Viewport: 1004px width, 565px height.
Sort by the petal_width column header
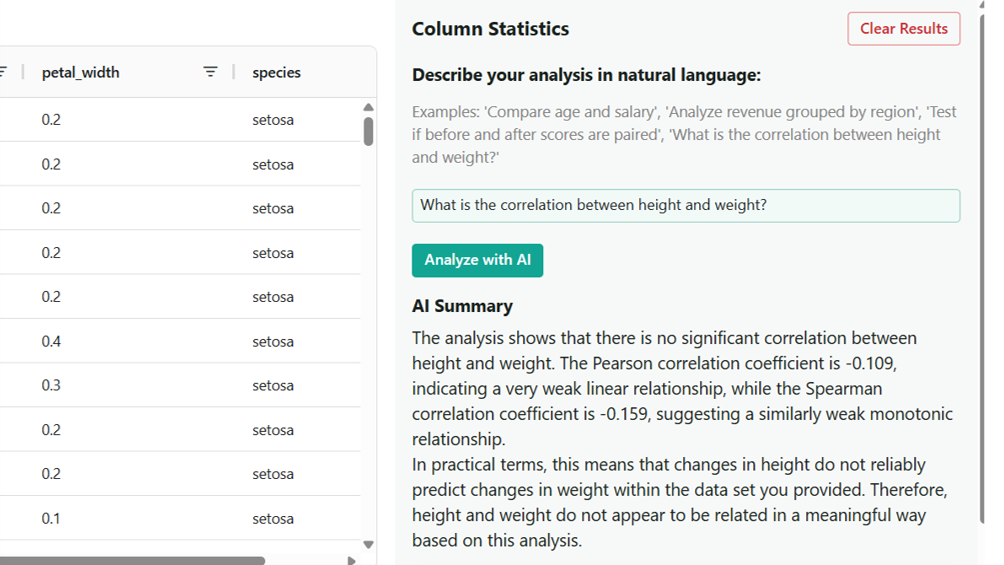(81, 72)
